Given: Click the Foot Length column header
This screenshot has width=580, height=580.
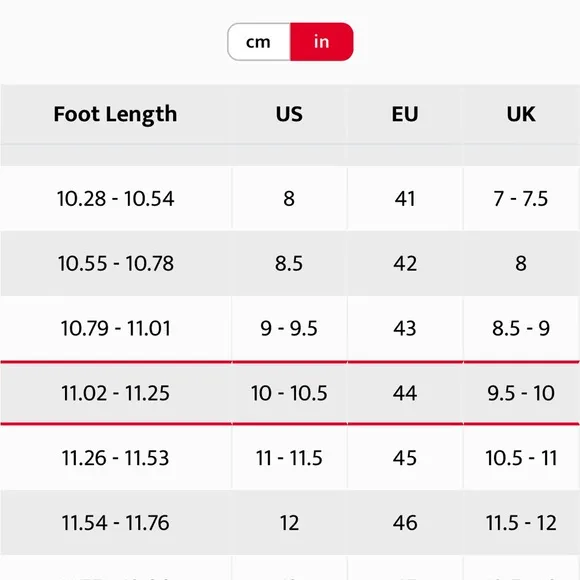Looking at the screenshot, I should pos(115,114).
